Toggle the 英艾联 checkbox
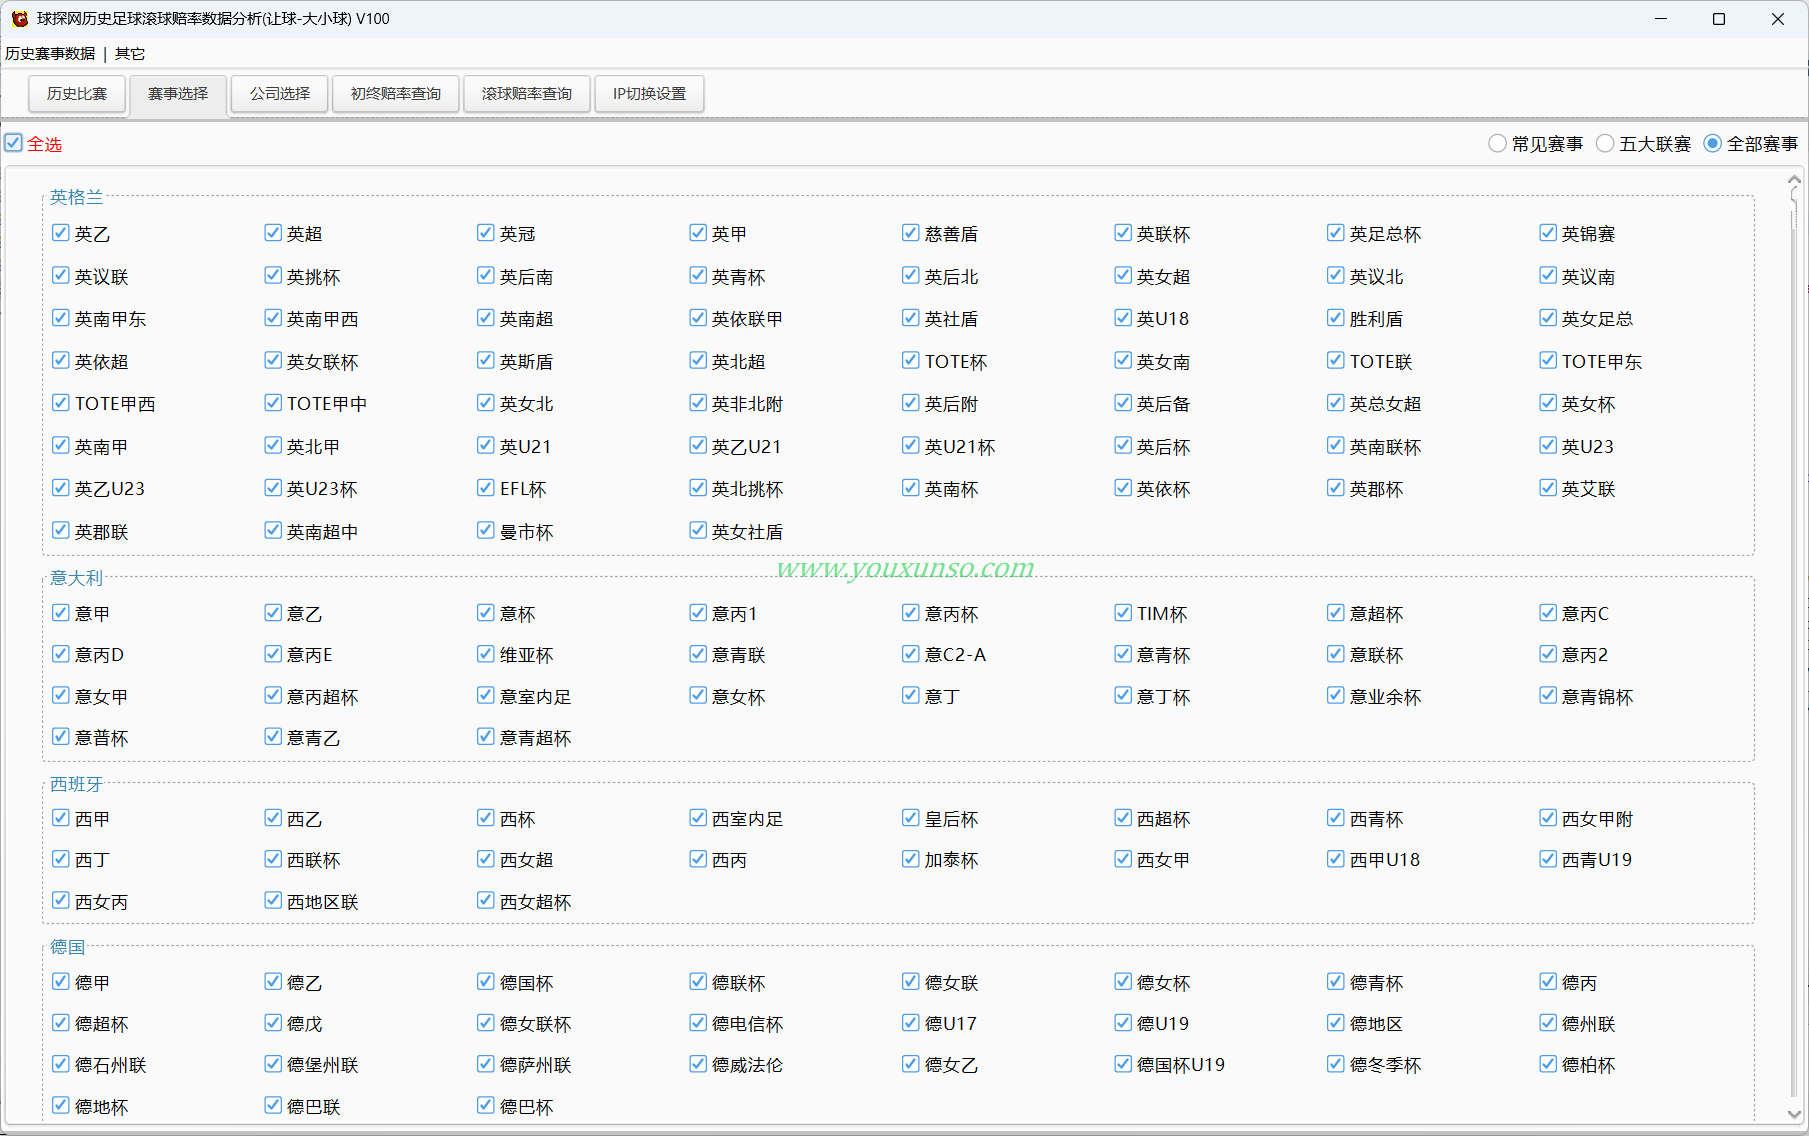Viewport: 1809px width, 1136px height. pos(1548,488)
